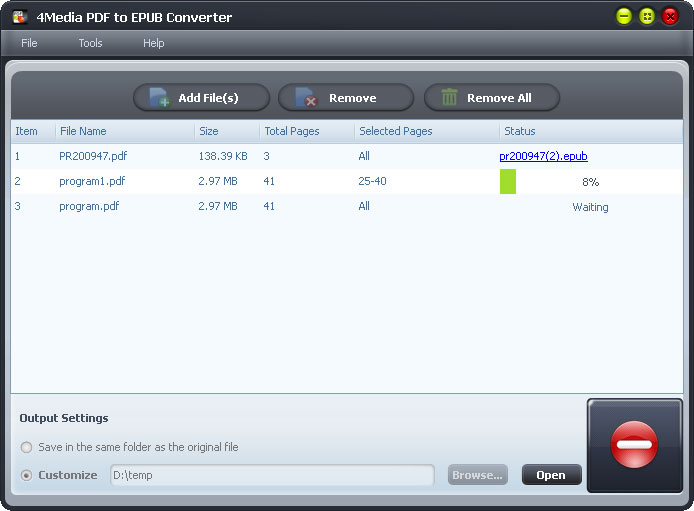
Task: Click the green trash bin icon
Action: coord(449,97)
